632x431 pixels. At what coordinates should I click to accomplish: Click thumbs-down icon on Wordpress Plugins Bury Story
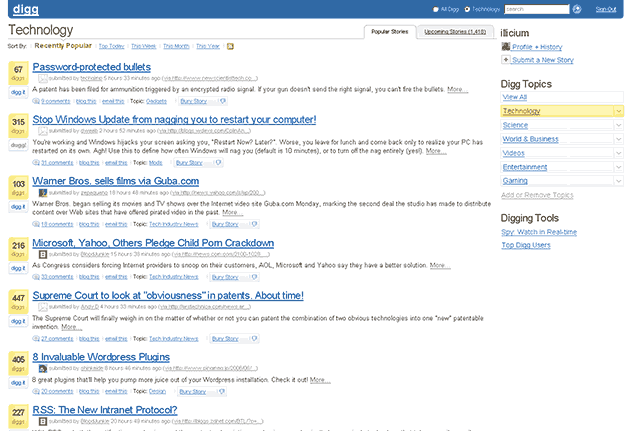pyautogui.click(x=222, y=391)
